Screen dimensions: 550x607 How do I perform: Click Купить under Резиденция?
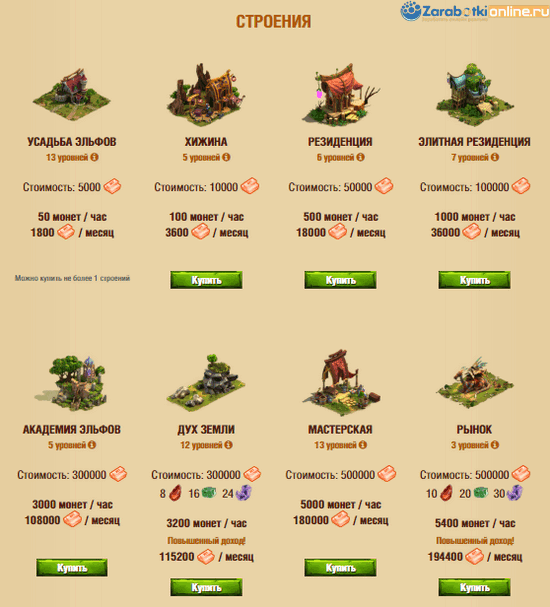[340, 280]
